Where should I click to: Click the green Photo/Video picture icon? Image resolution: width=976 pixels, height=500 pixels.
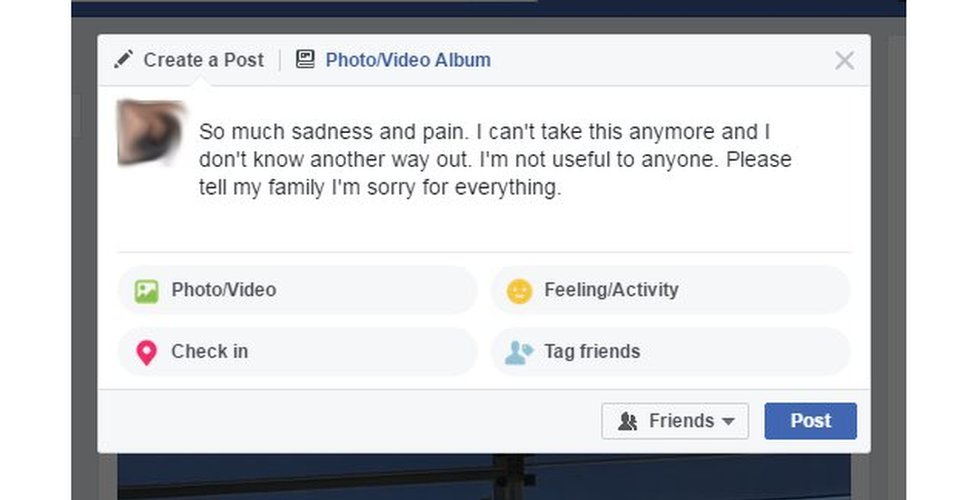click(x=147, y=291)
